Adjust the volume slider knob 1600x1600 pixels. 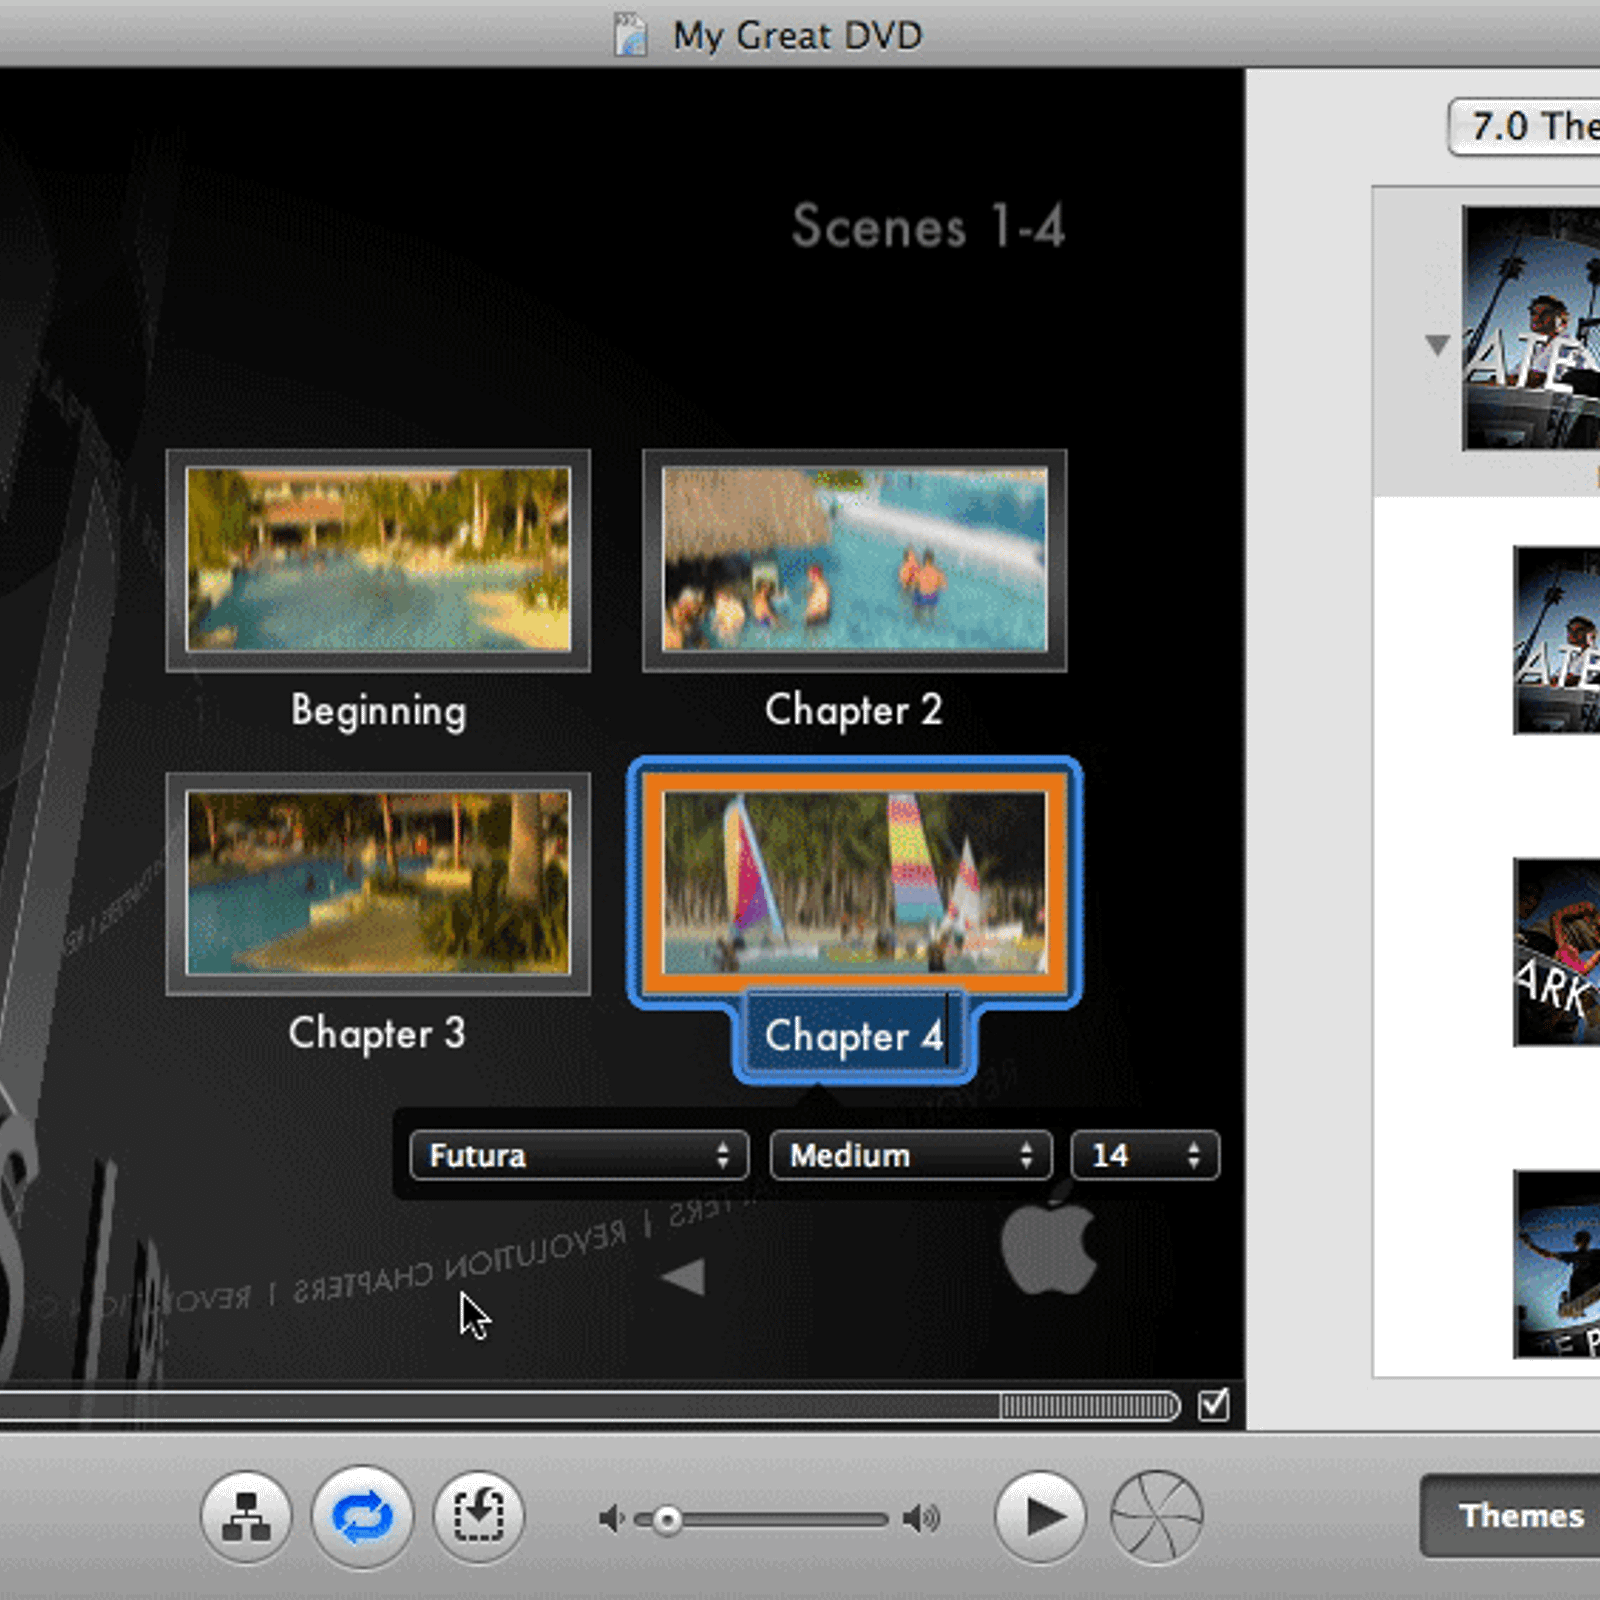click(x=667, y=1521)
